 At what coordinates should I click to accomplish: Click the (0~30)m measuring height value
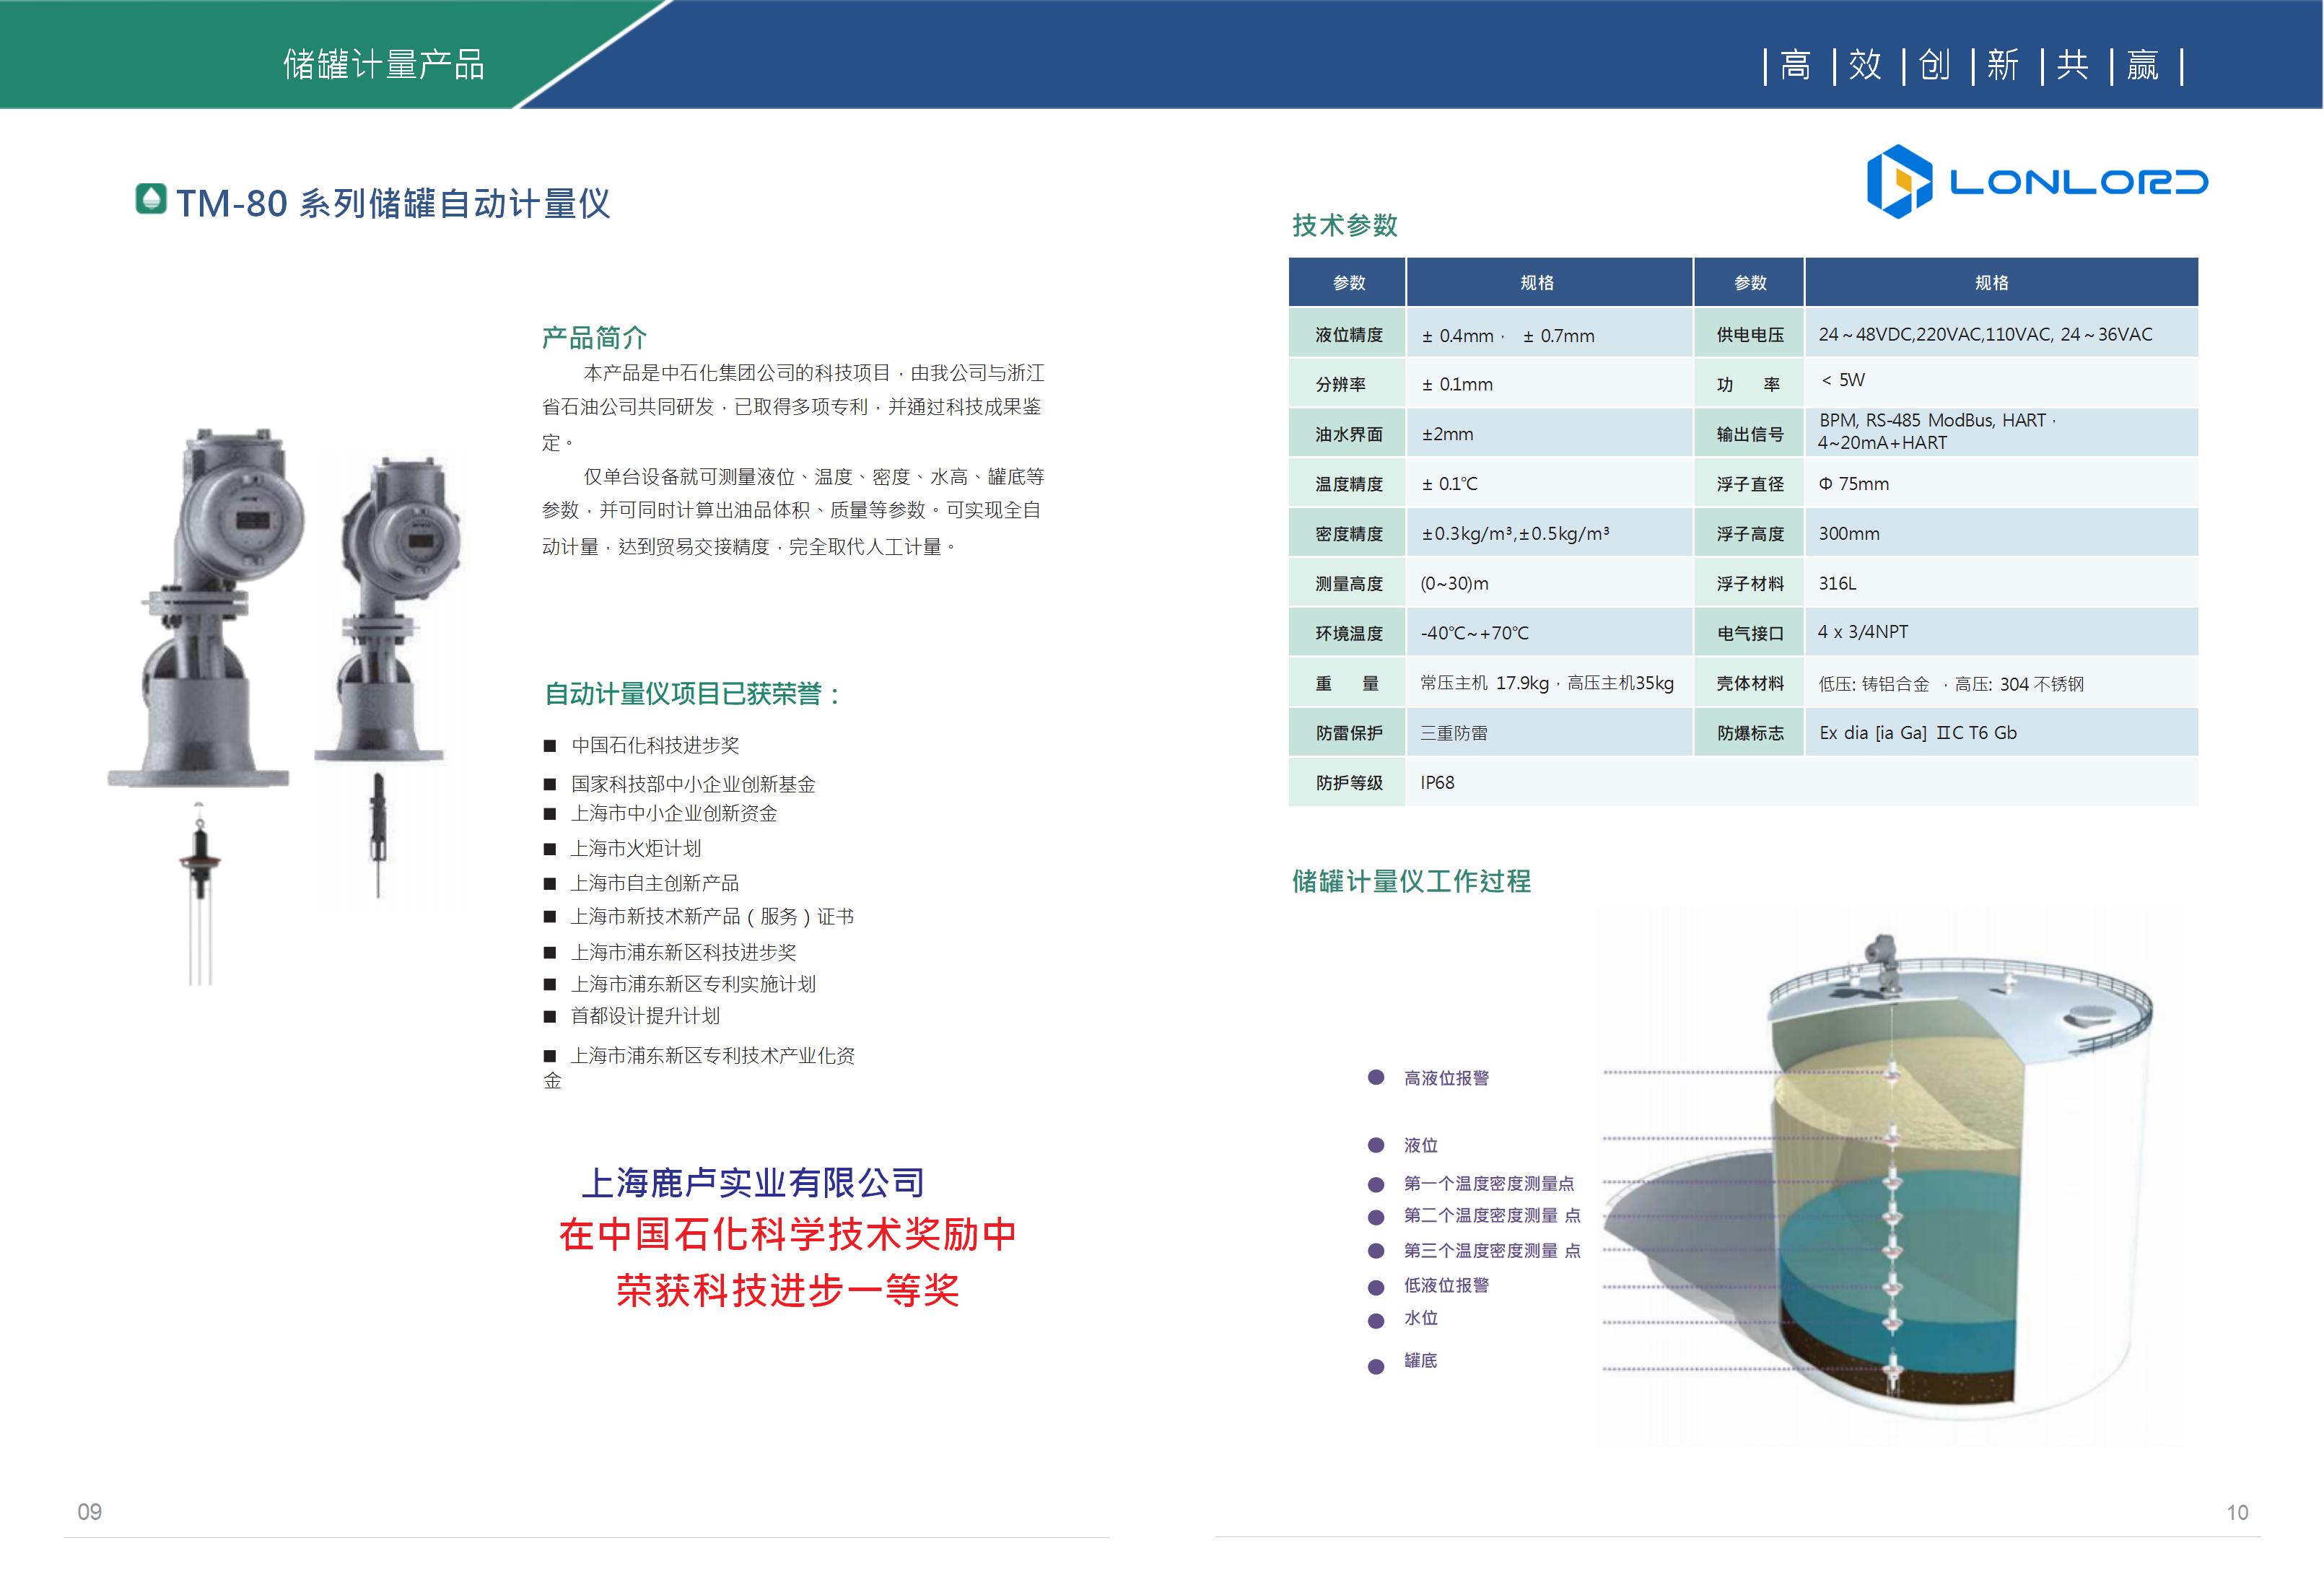pos(1454,583)
